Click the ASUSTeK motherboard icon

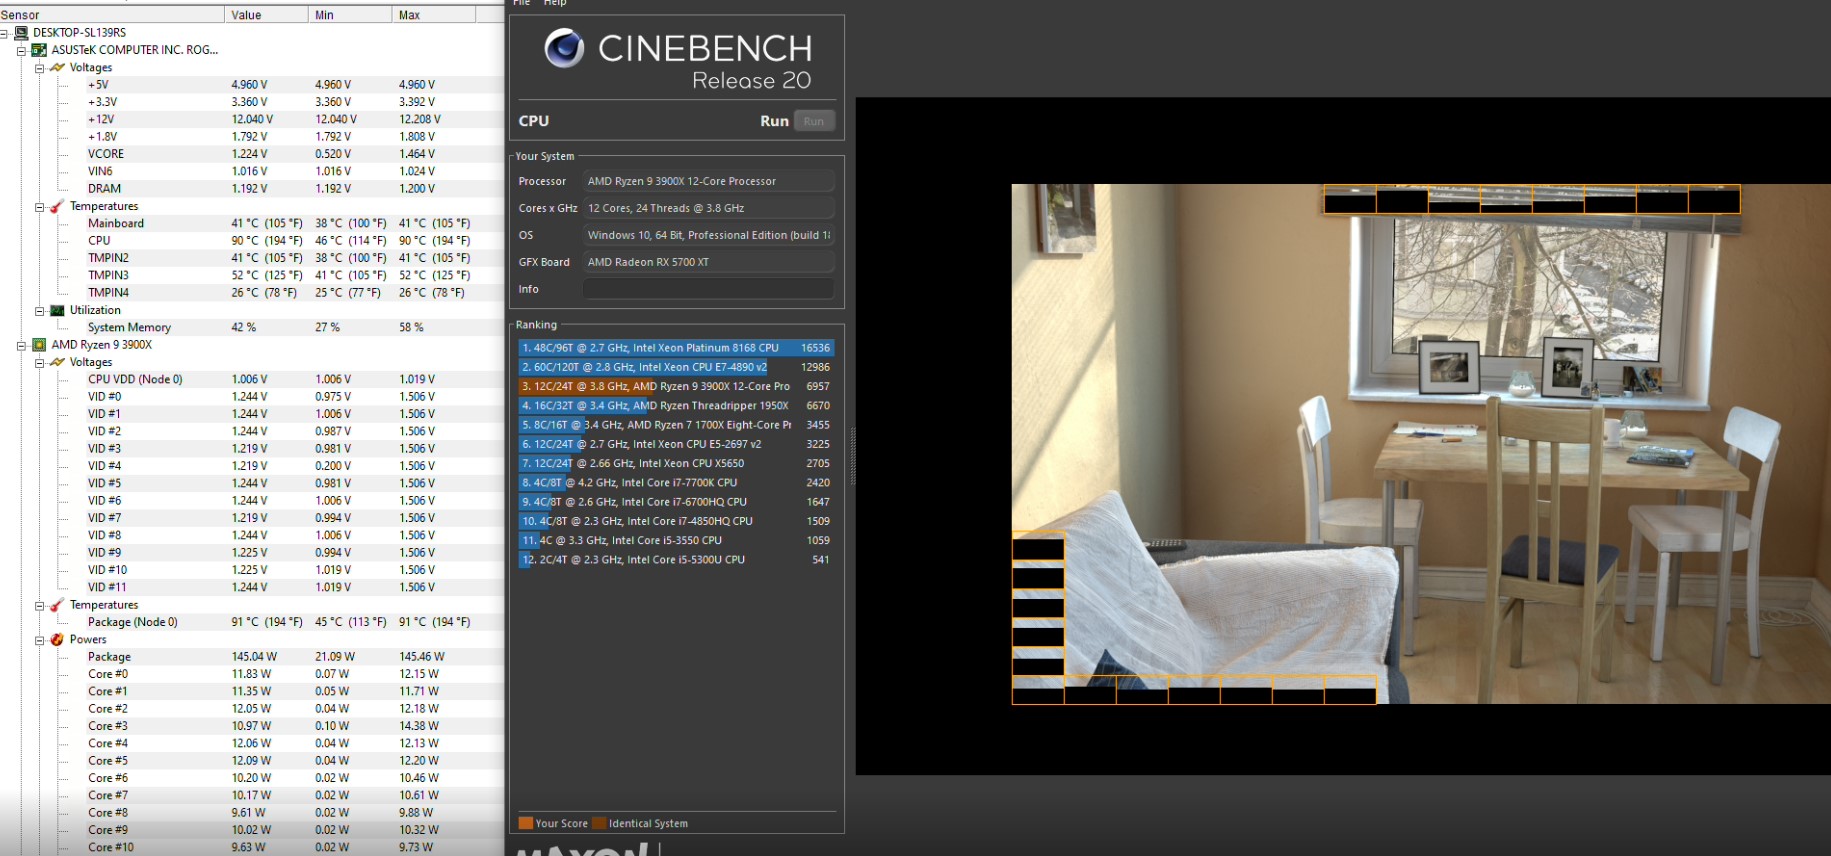pos(39,50)
